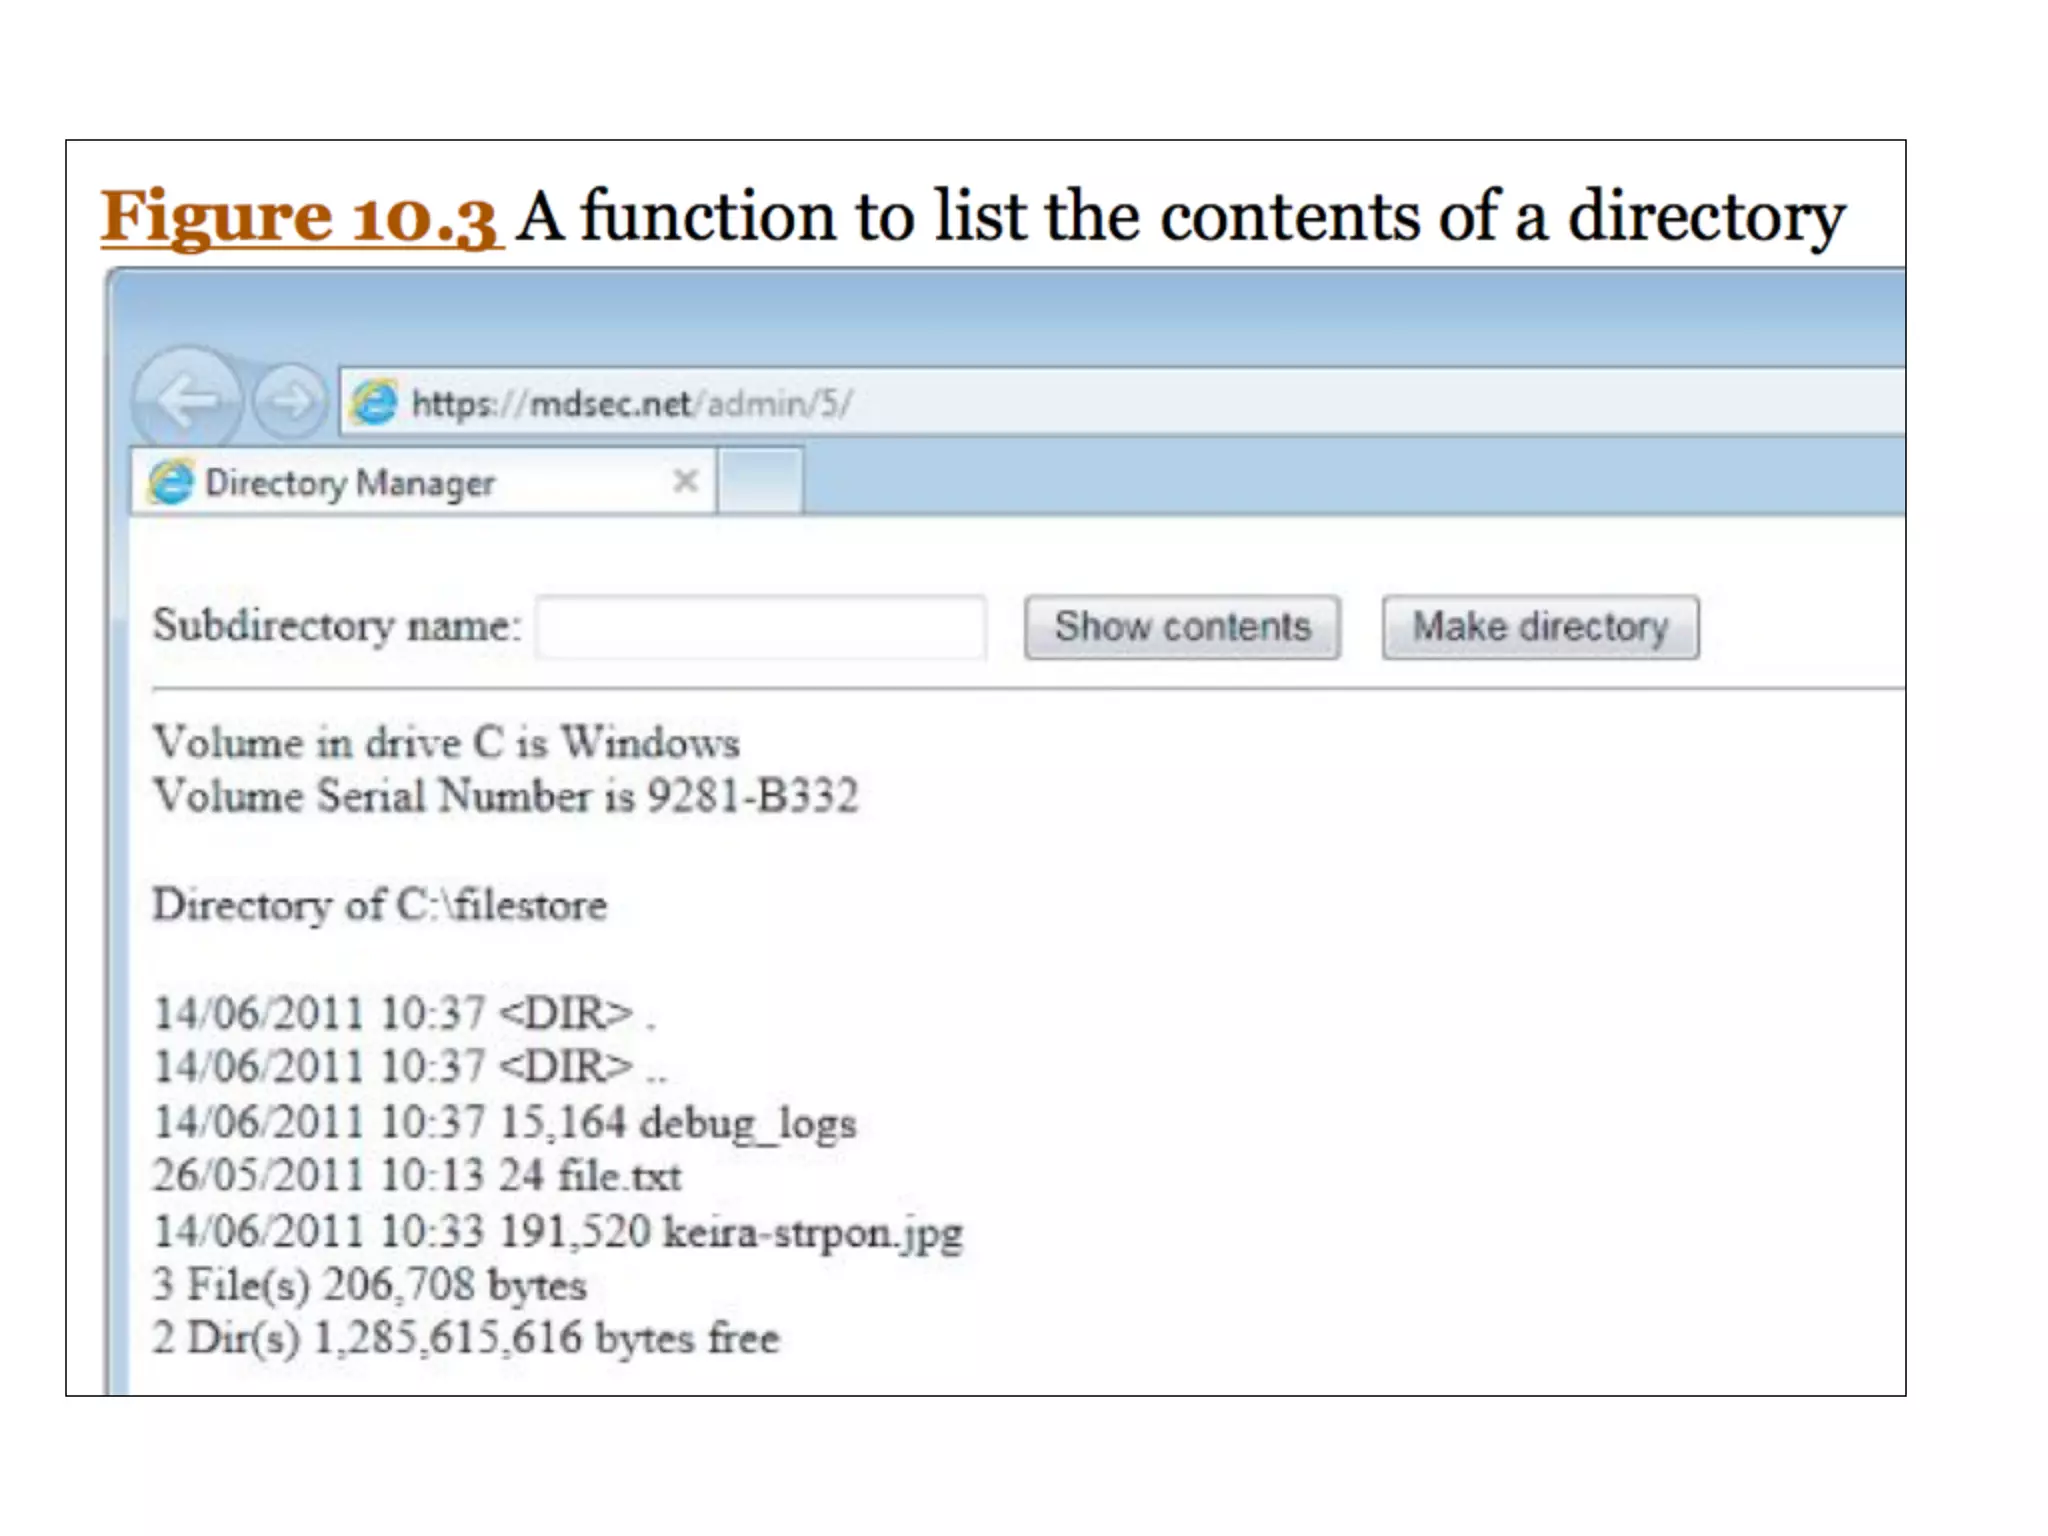Close the Directory Manager tab
The height and width of the screenshot is (1536, 2048).
pyautogui.click(x=685, y=482)
